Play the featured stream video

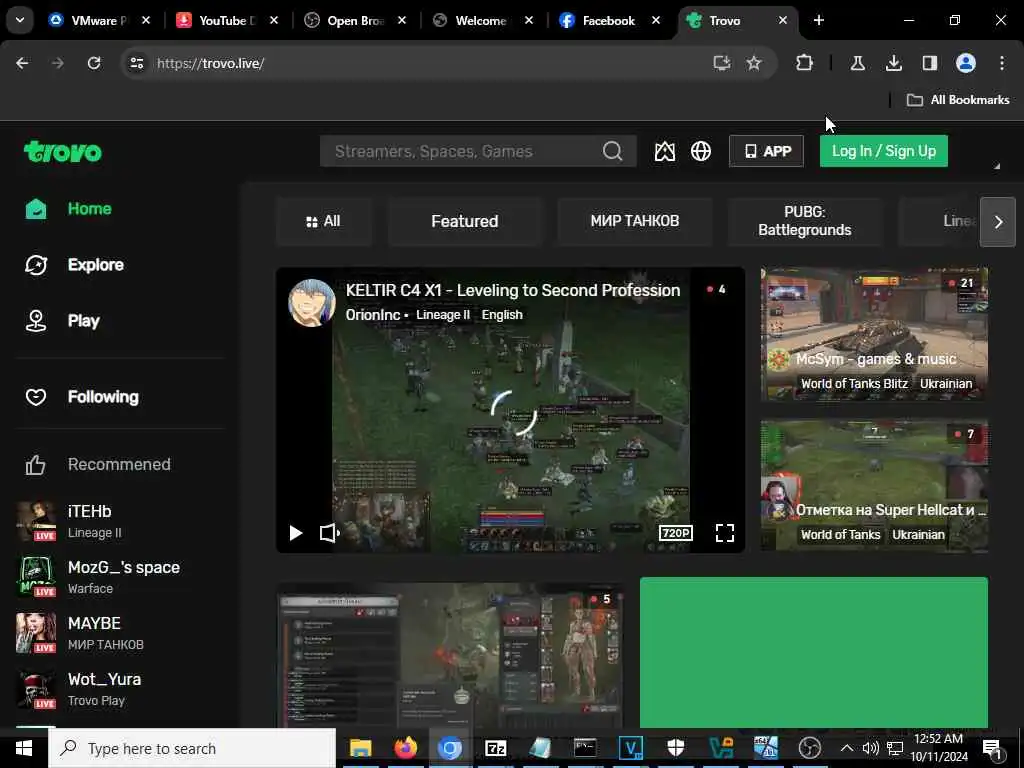point(295,533)
